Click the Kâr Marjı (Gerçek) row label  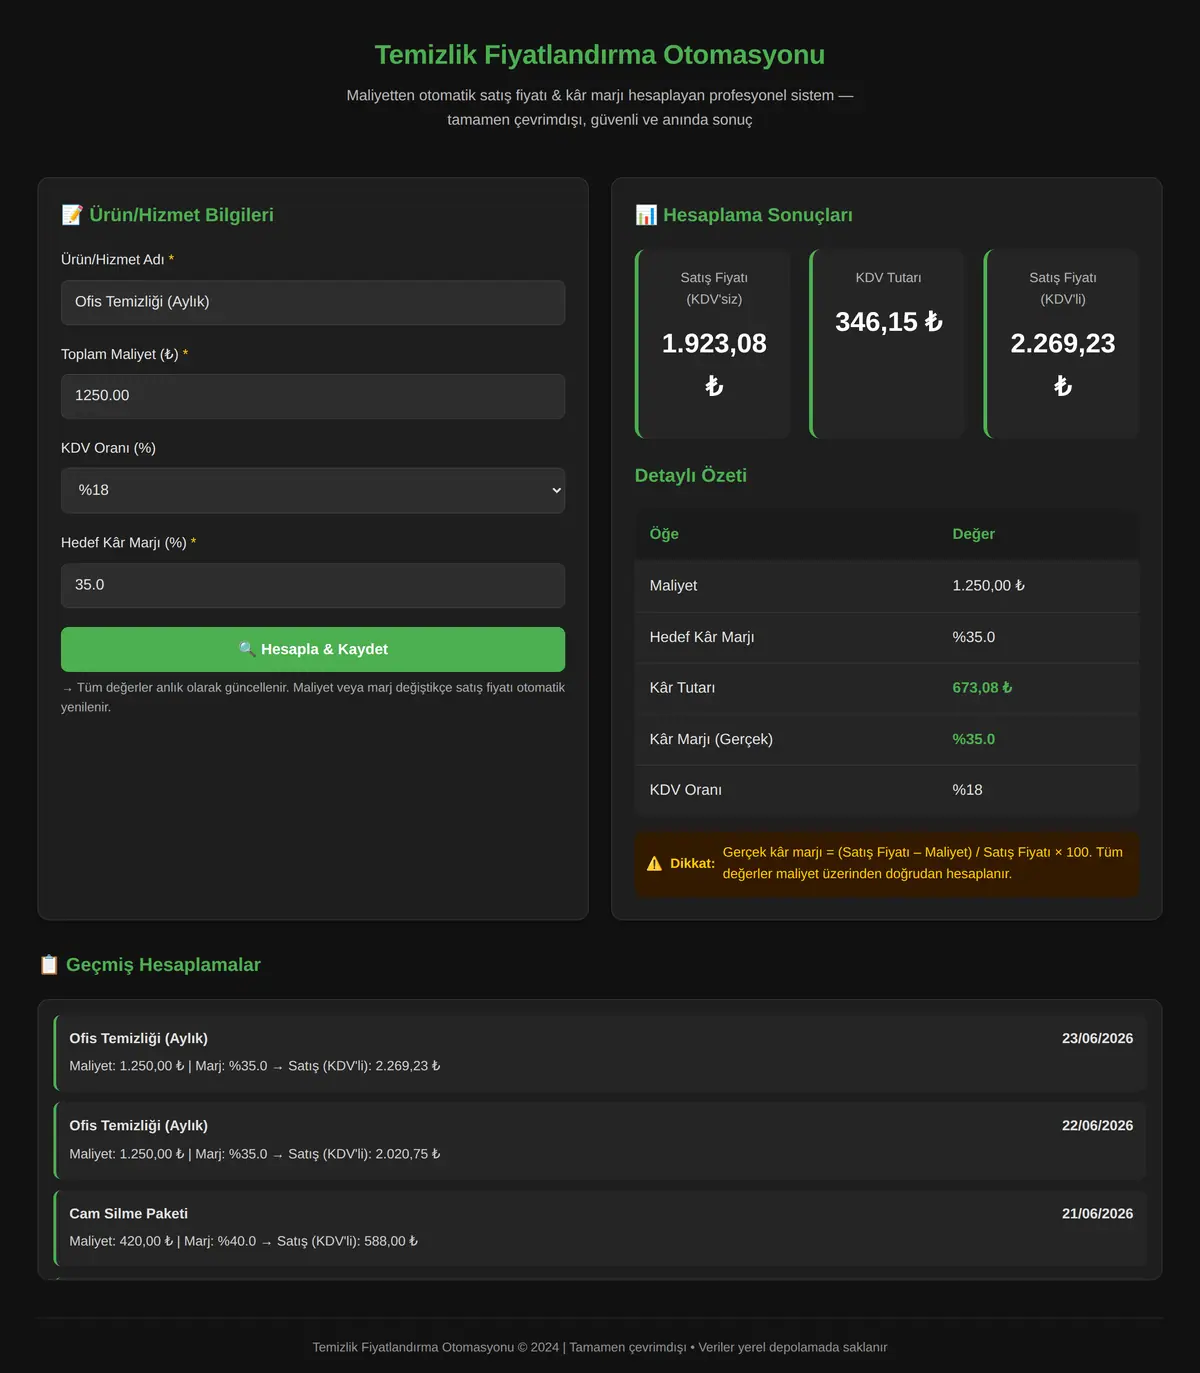pos(711,739)
